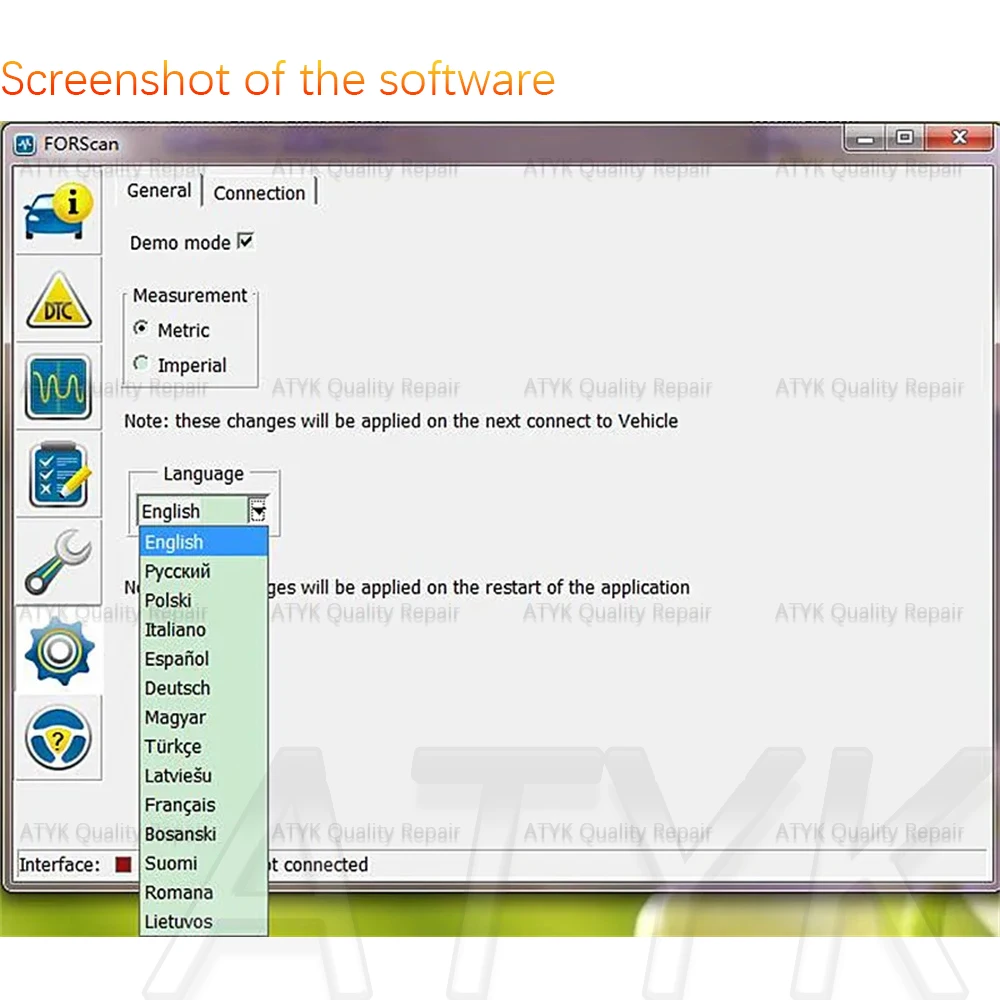
Task: Open the steering wheel help section
Action: point(58,738)
